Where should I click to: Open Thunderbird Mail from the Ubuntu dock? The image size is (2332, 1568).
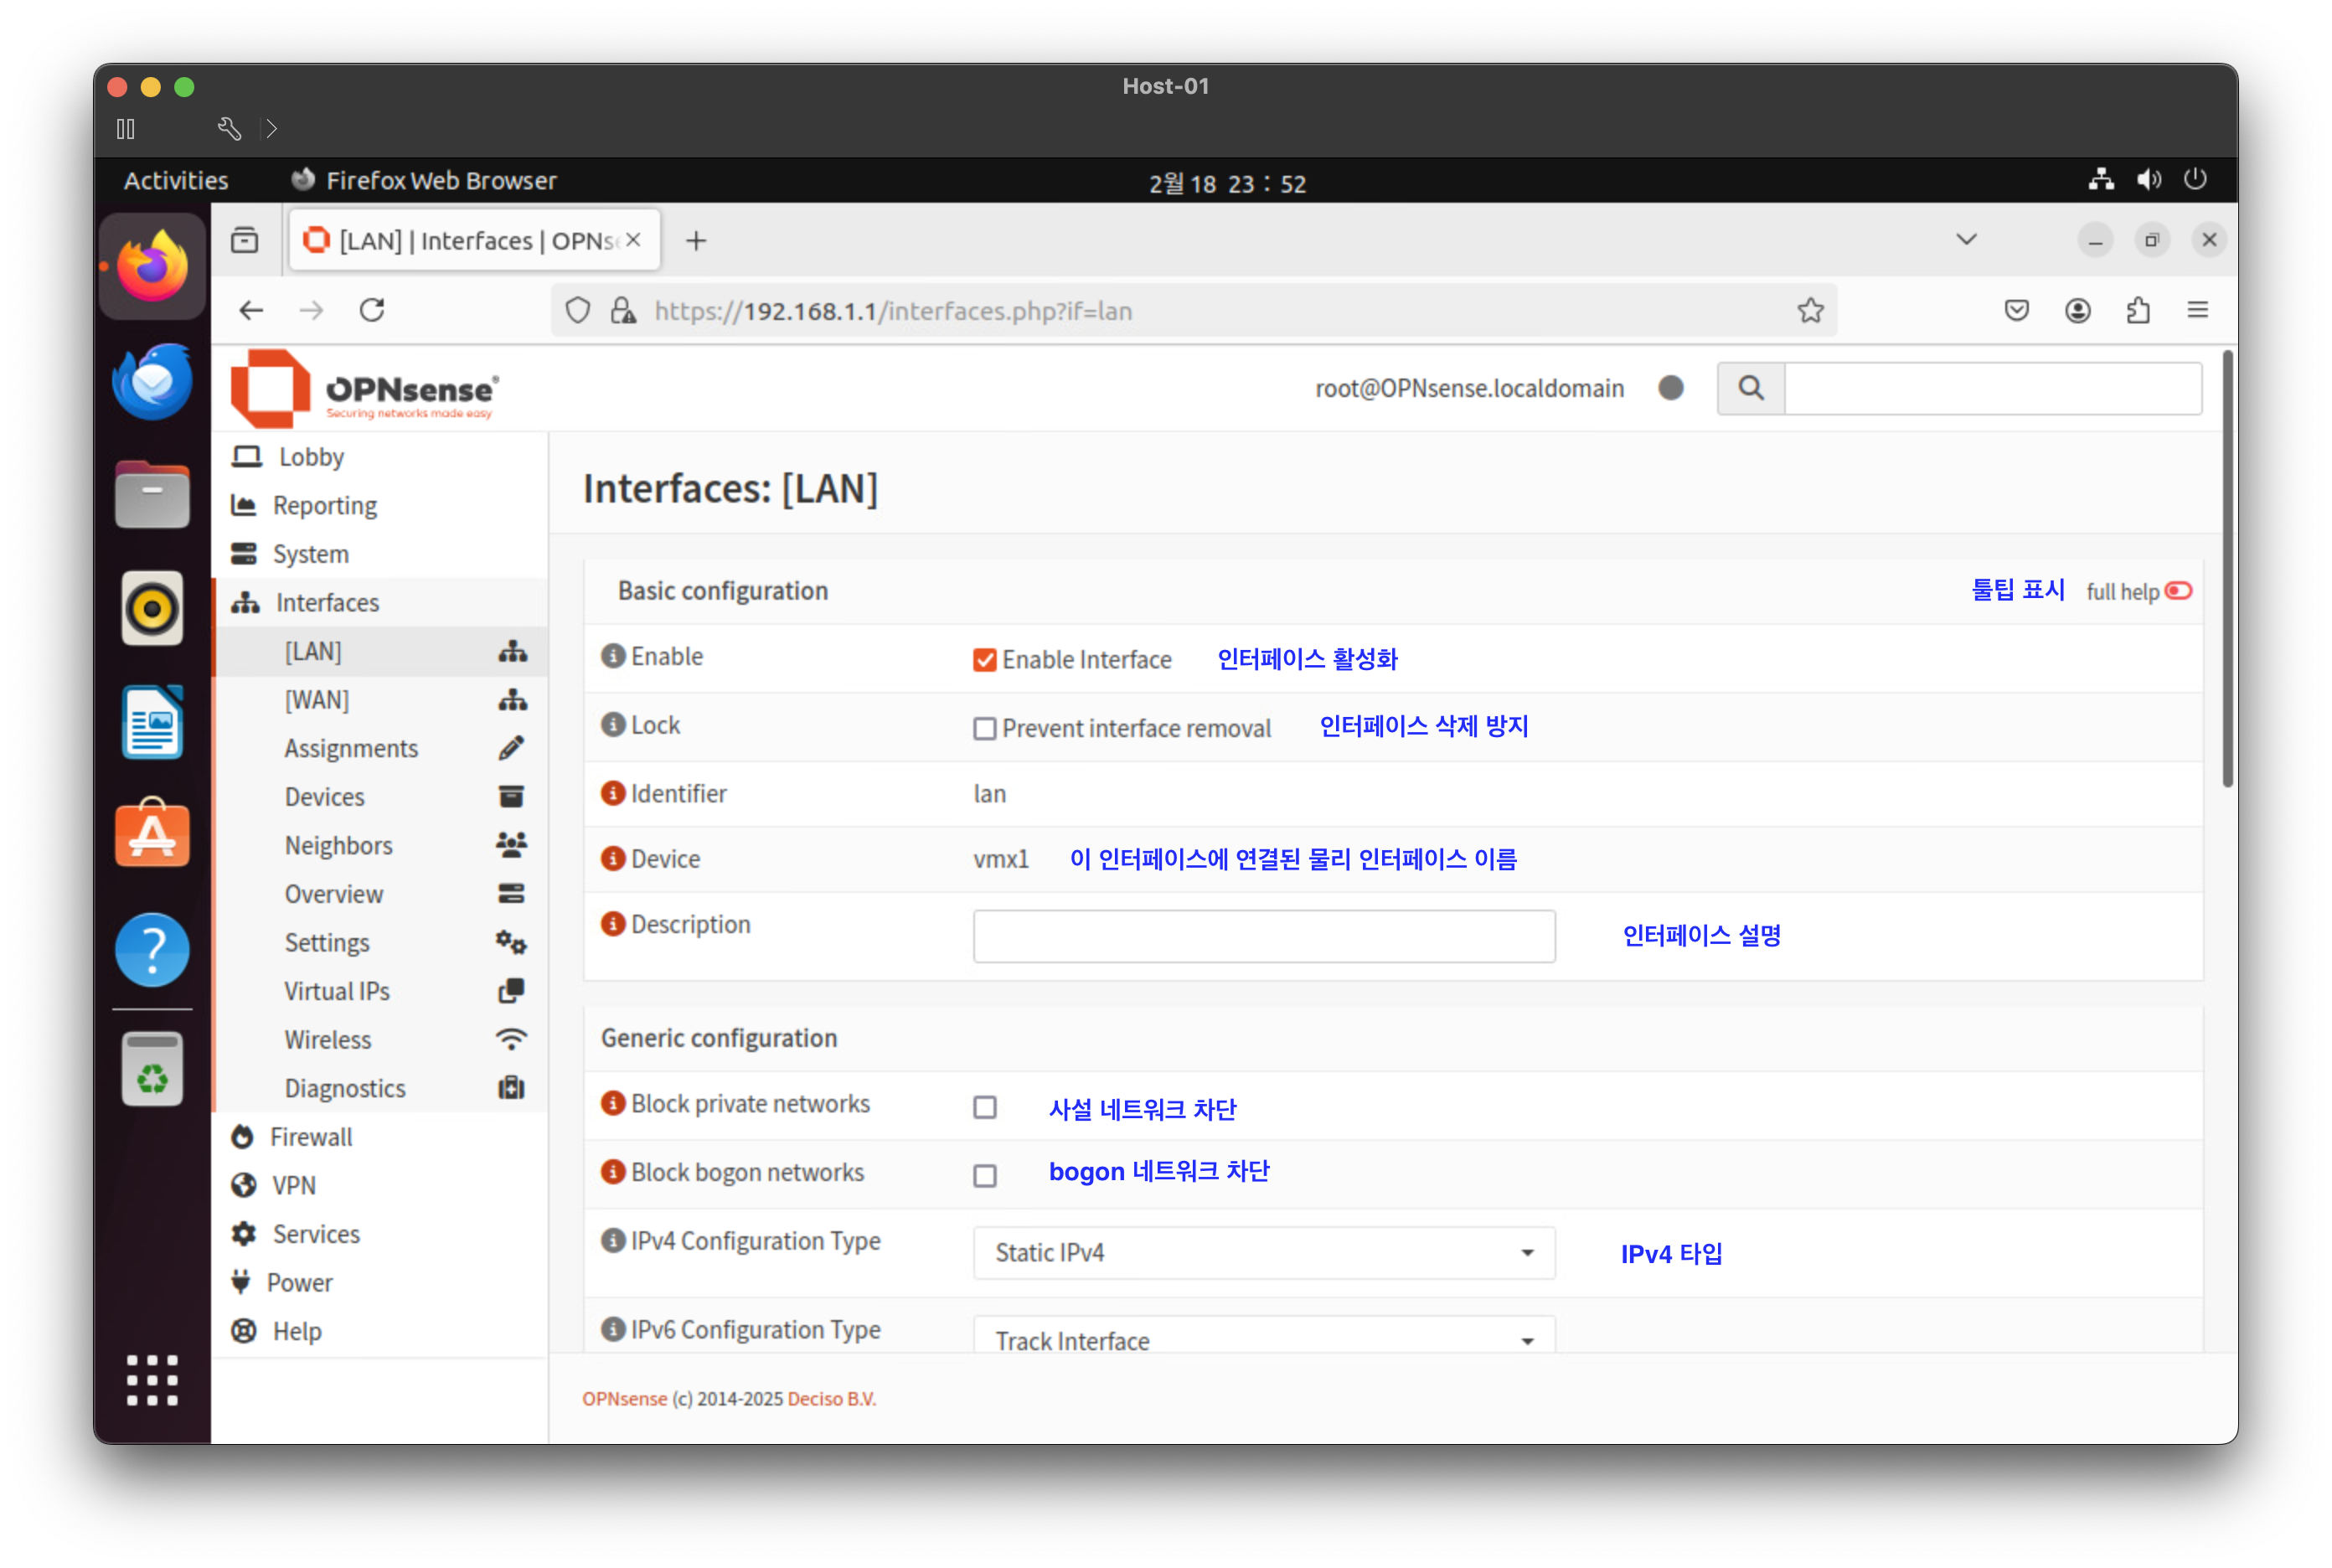click(152, 382)
